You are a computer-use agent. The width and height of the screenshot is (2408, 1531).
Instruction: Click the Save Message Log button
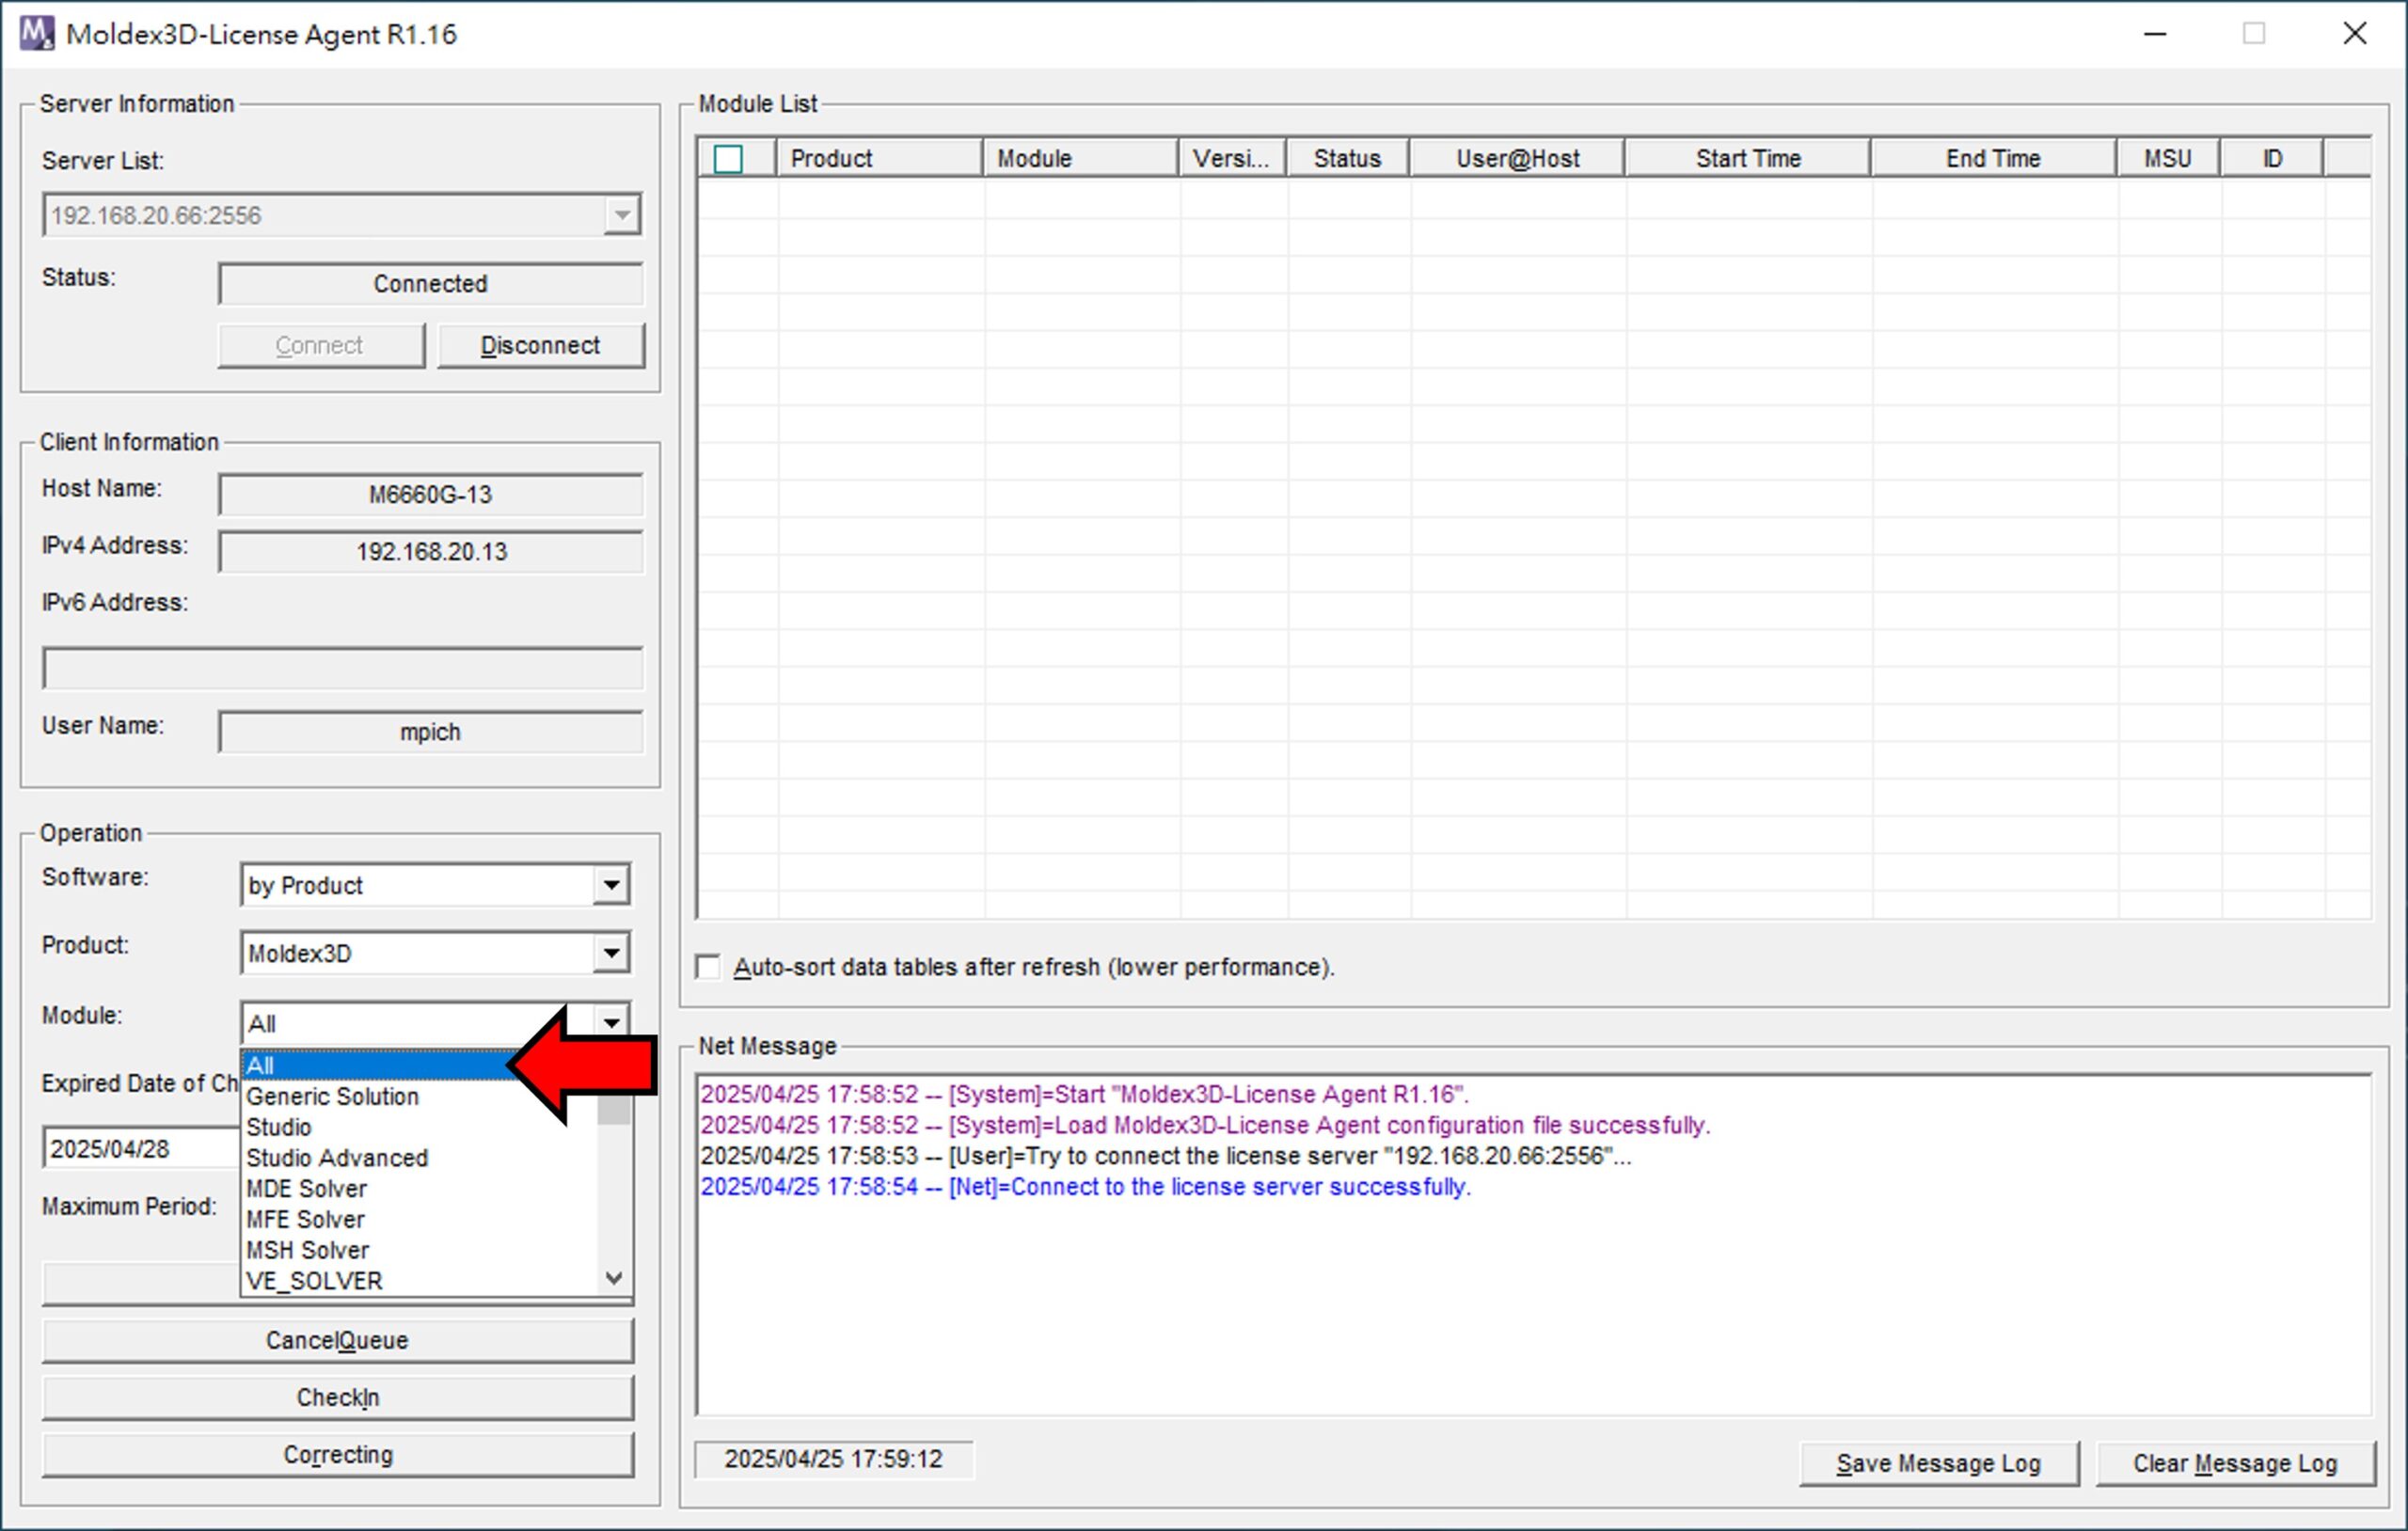[1938, 1463]
